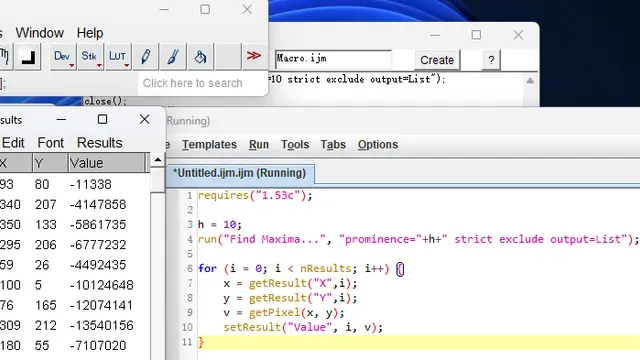Click the getResult("Y",i) code line
This screenshot has width=640, height=360.
tap(290, 298)
